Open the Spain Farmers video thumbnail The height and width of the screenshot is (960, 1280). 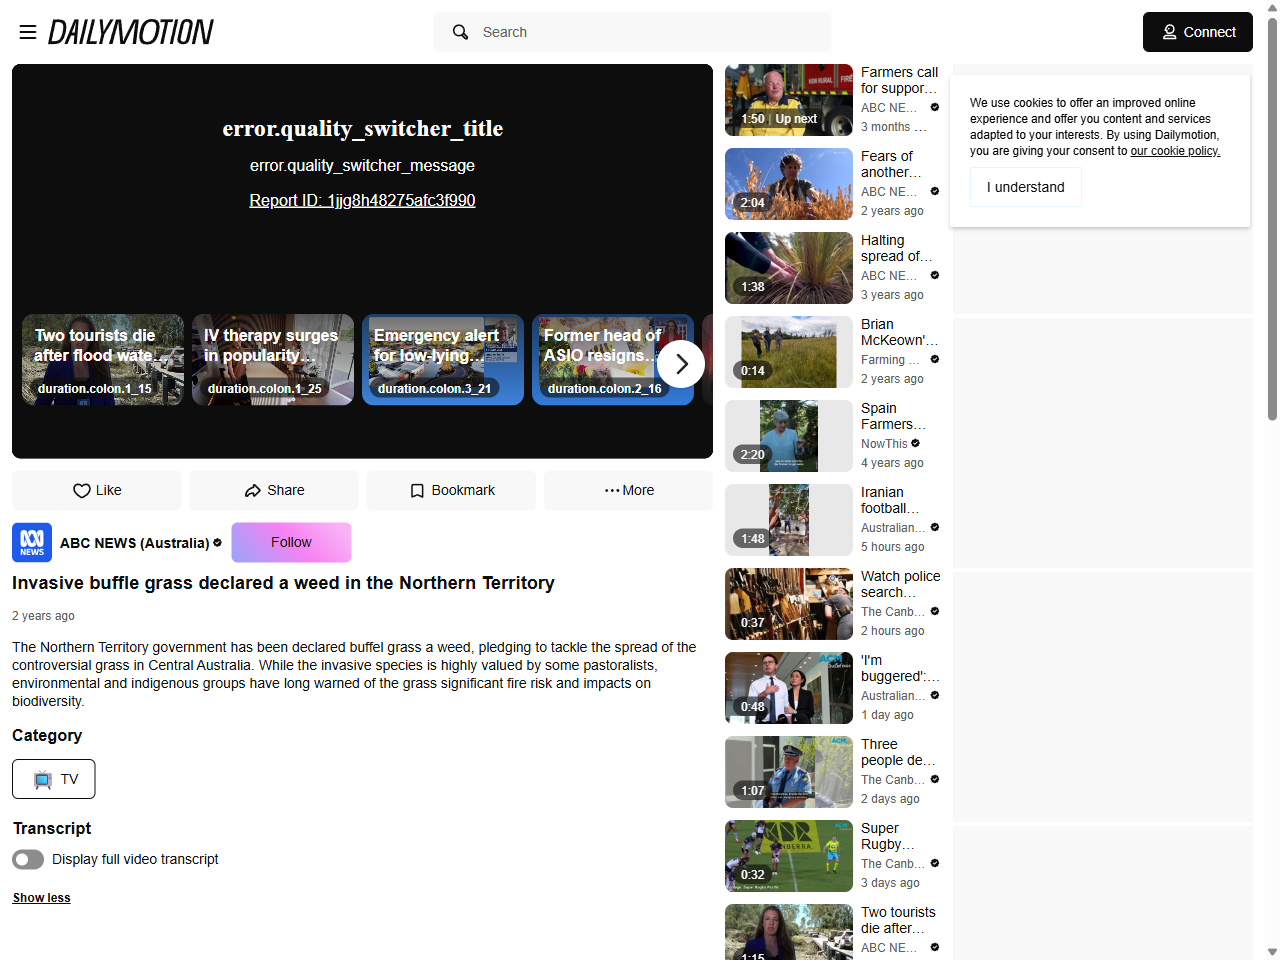[x=788, y=435]
